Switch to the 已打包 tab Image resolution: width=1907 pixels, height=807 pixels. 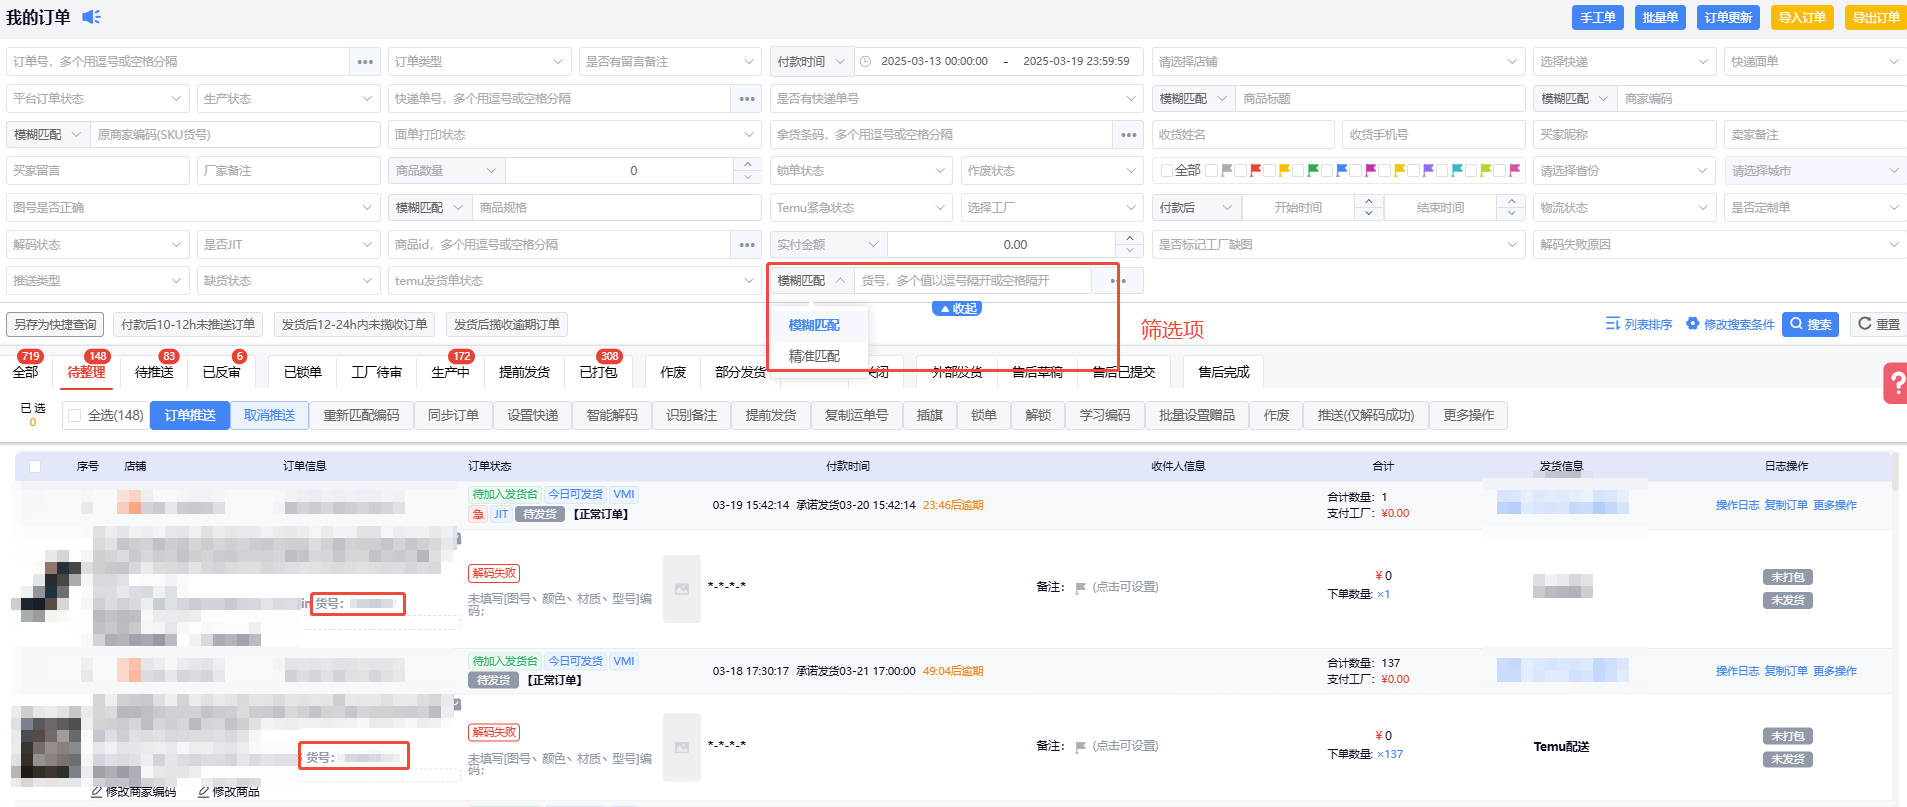(x=598, y=372)
